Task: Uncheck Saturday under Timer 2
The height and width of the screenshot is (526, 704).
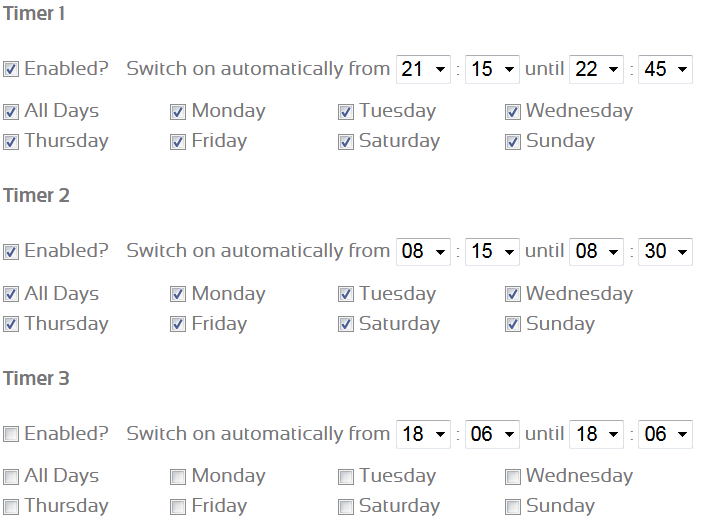Action: (346, 324)
